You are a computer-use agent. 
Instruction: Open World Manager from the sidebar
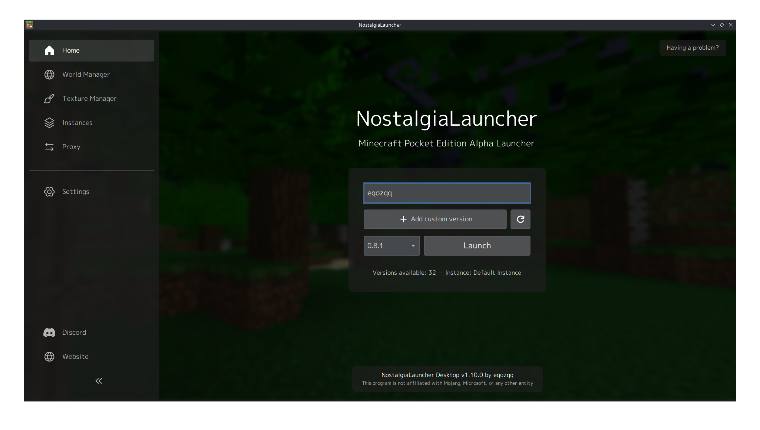[x=92, y=75]
